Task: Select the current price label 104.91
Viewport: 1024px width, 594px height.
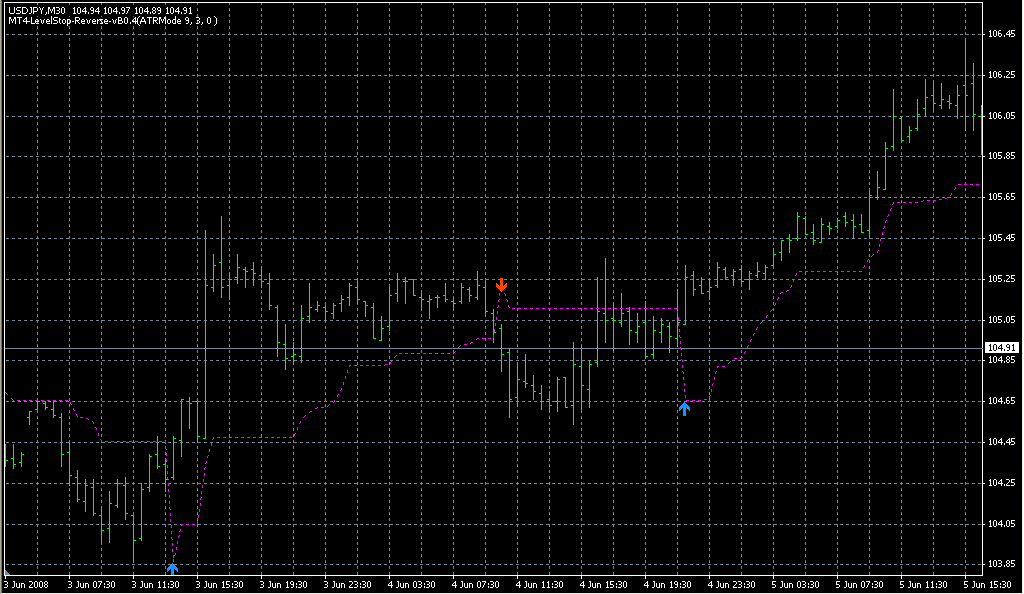Action: click(1001, 348)
